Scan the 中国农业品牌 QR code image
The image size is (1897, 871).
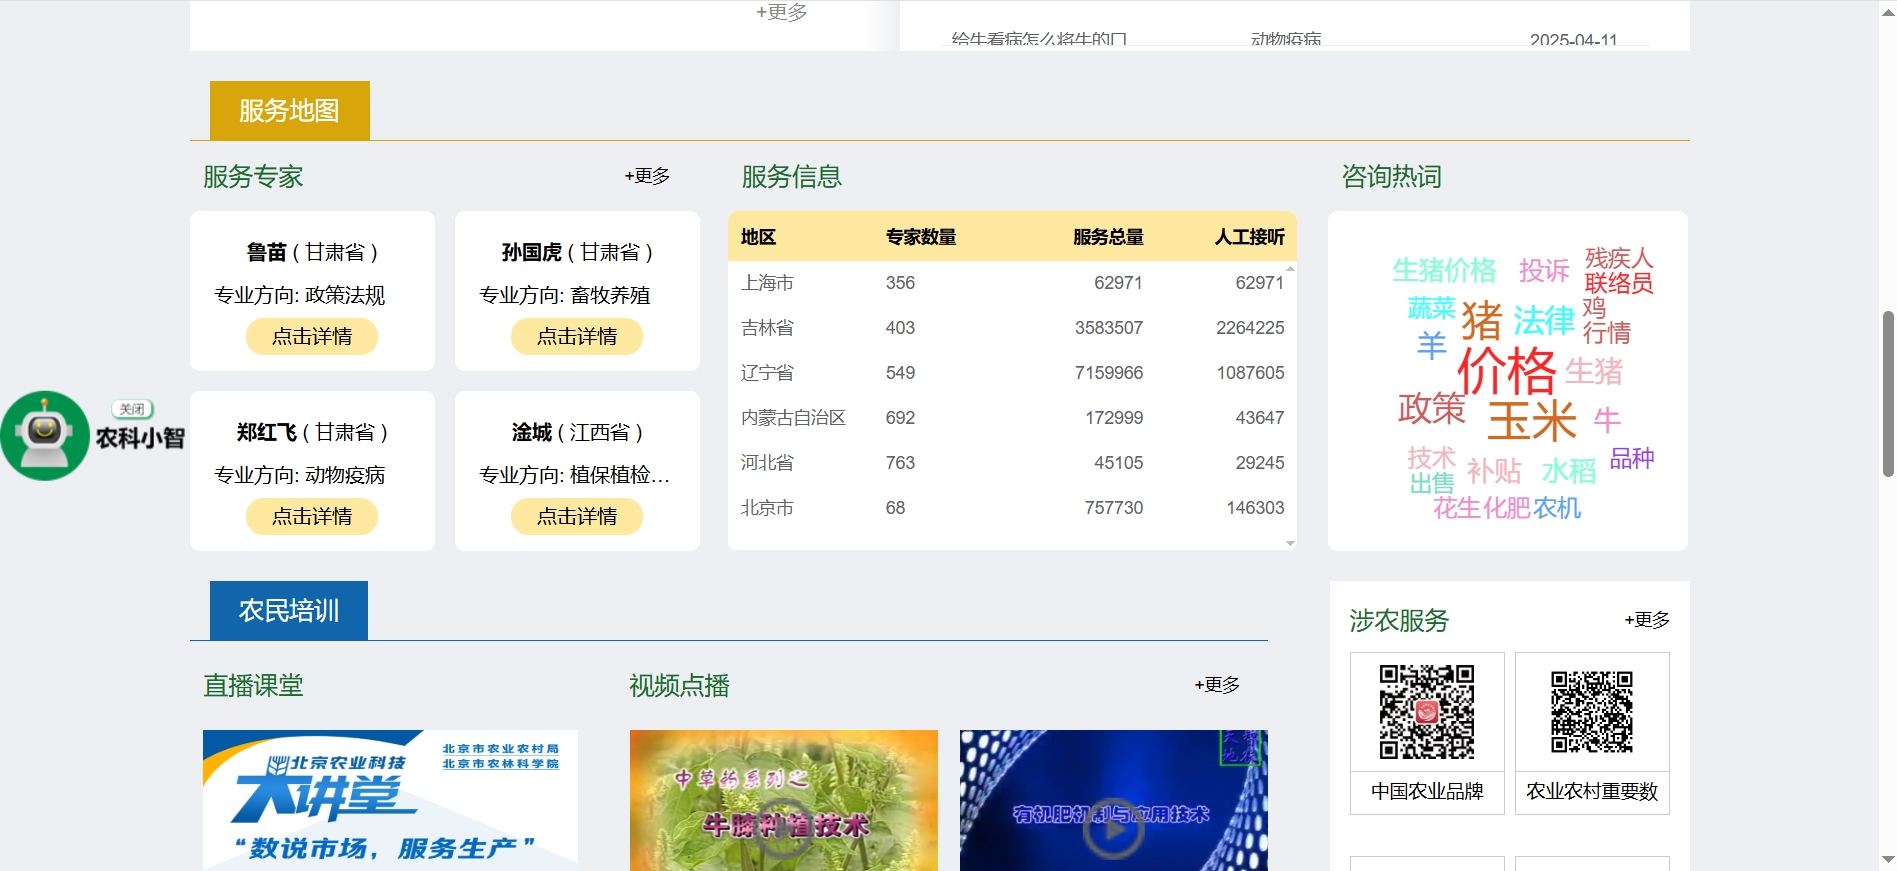(x=1427, y=712)
